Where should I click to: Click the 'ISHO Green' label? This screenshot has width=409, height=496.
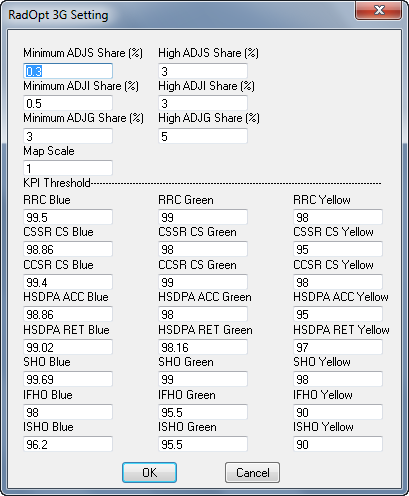187,427
